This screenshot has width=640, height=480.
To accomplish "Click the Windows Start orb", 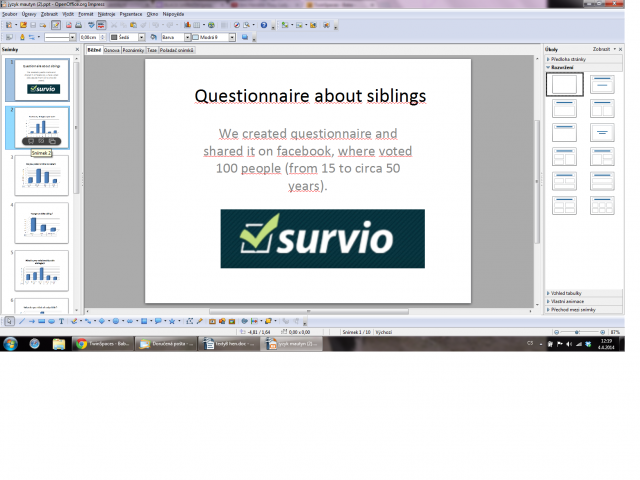I will pos(10,344).
